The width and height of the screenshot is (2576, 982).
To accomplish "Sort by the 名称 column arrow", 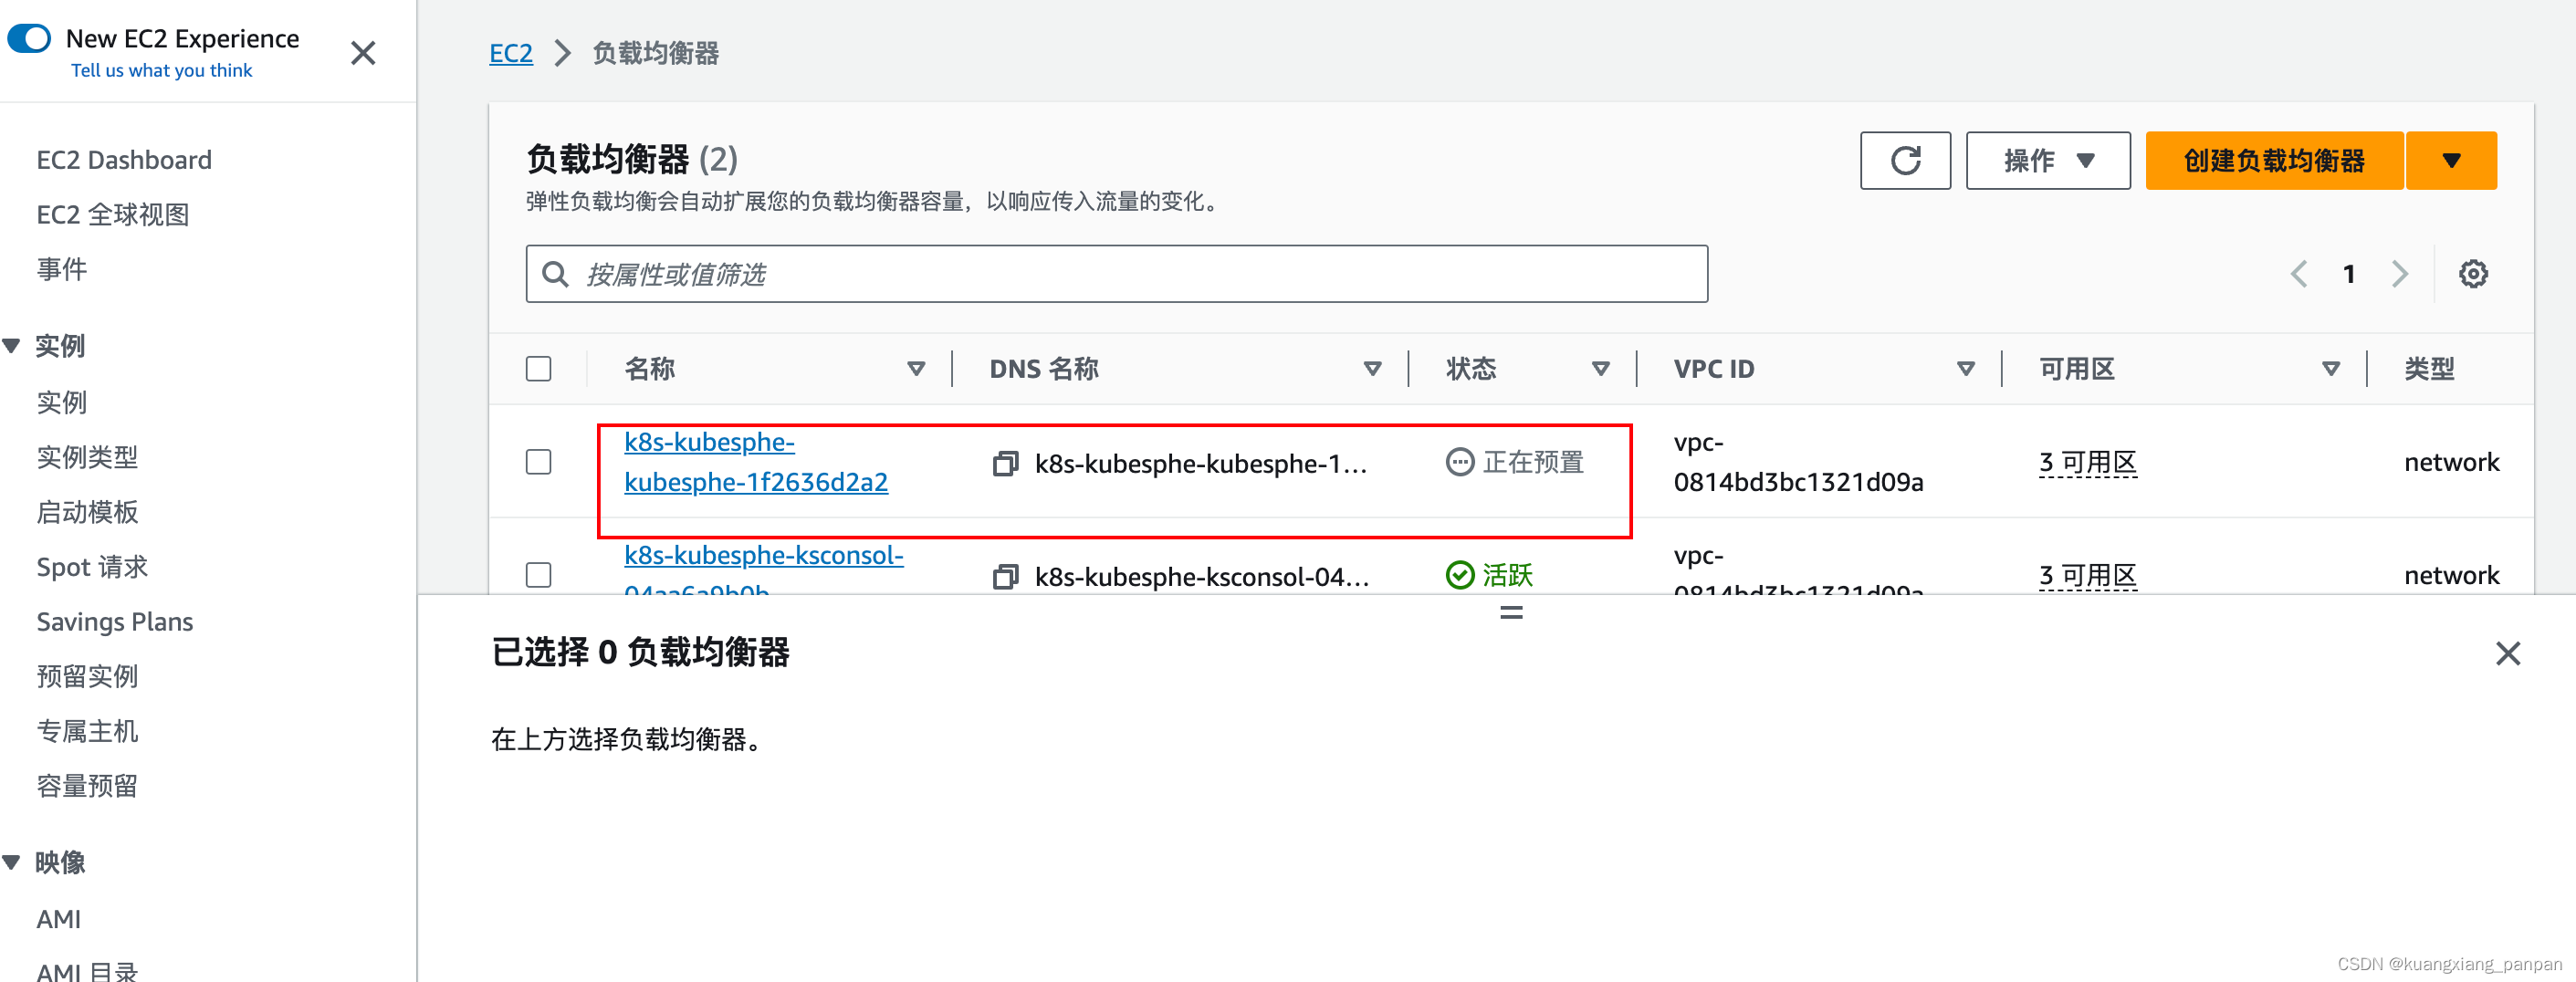I will pos(915,369).
